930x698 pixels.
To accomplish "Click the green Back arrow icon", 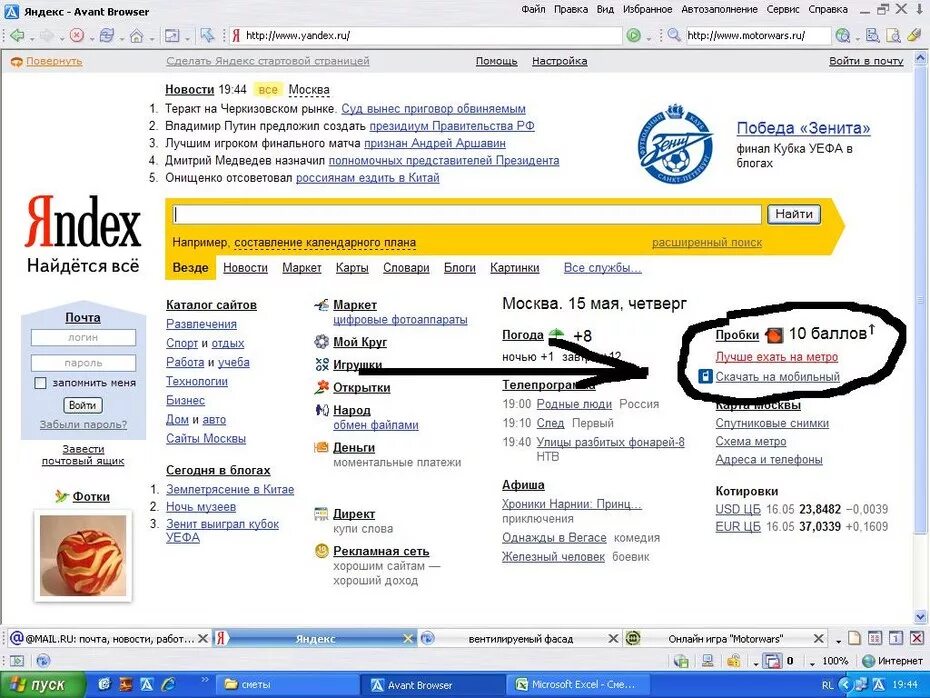I will pos(17,36).
